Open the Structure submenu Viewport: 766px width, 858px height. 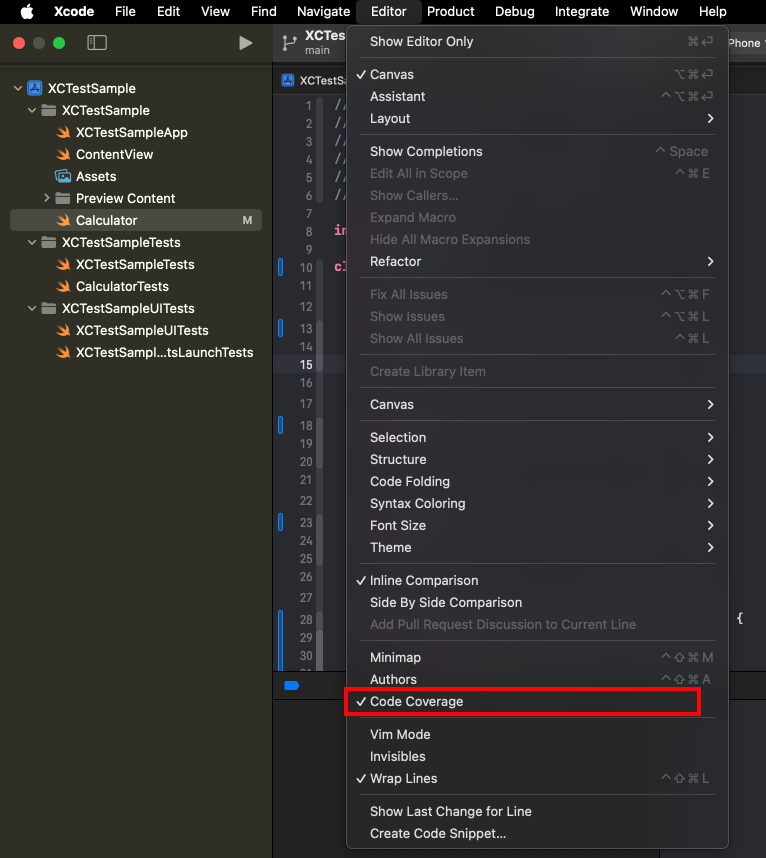tap(537, 460)
